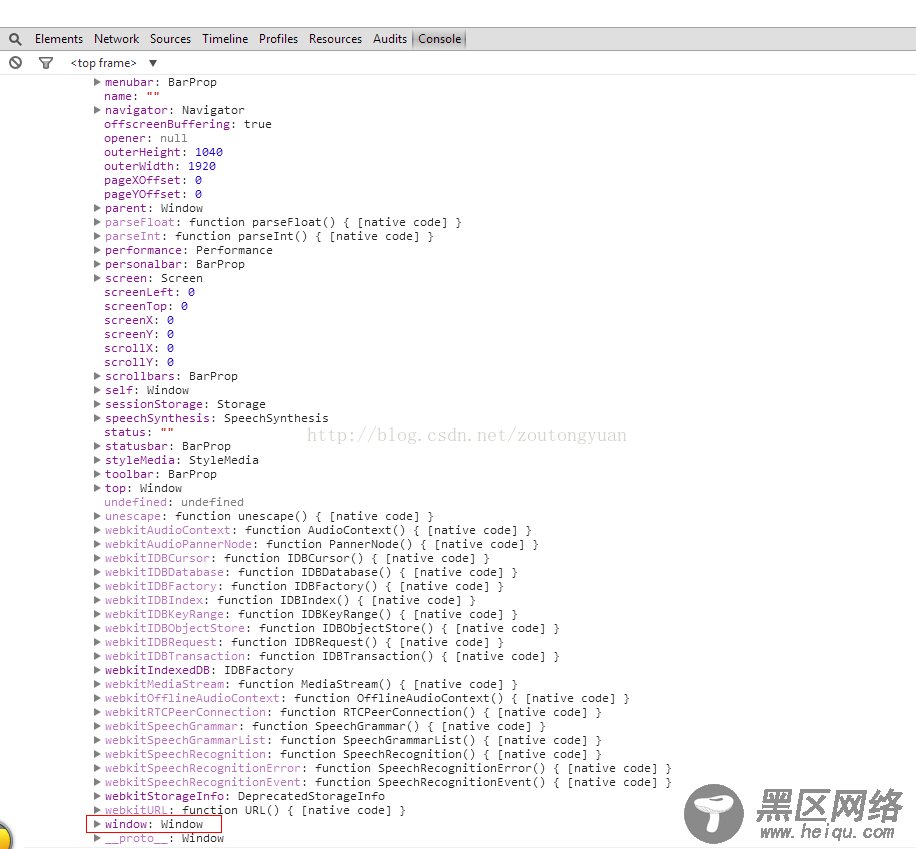The width and height of the screenshot is (916, 849).
Task: Click the opener: null line
Action: (146, 138)
